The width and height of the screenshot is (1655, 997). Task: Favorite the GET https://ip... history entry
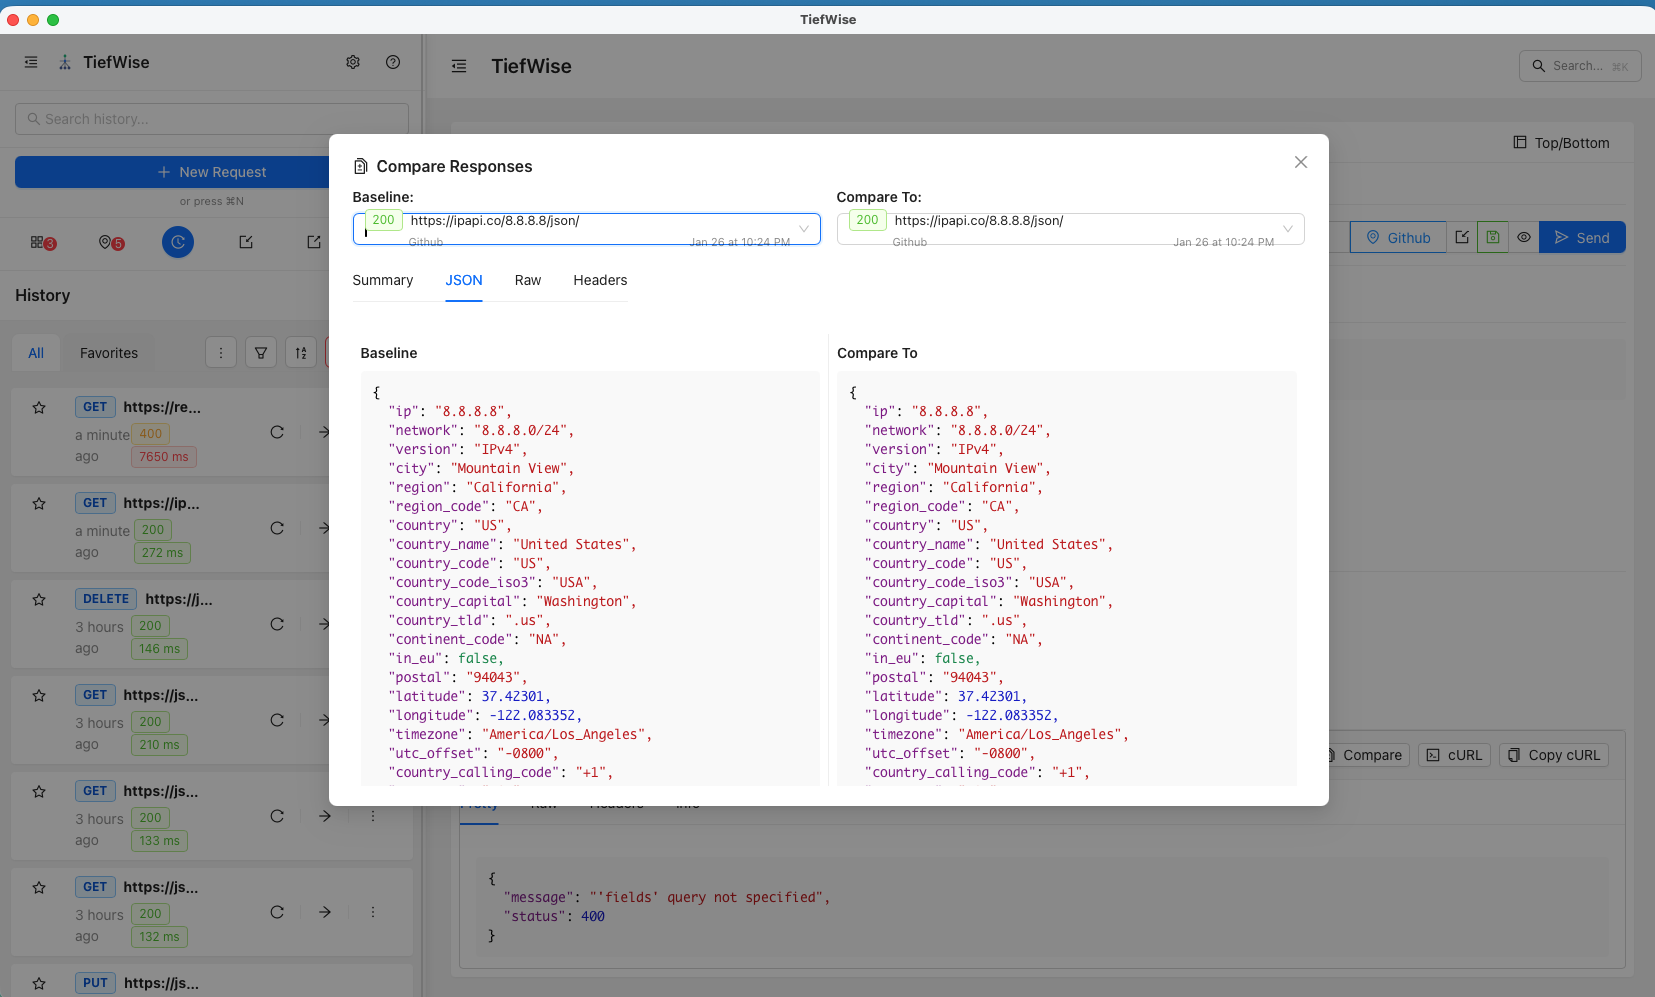pos(39,504)
